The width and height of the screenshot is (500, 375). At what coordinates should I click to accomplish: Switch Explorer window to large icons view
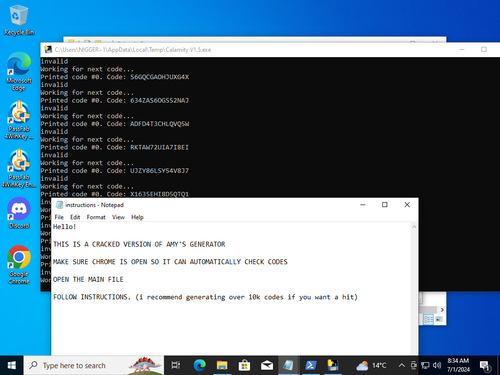point(439,319)
